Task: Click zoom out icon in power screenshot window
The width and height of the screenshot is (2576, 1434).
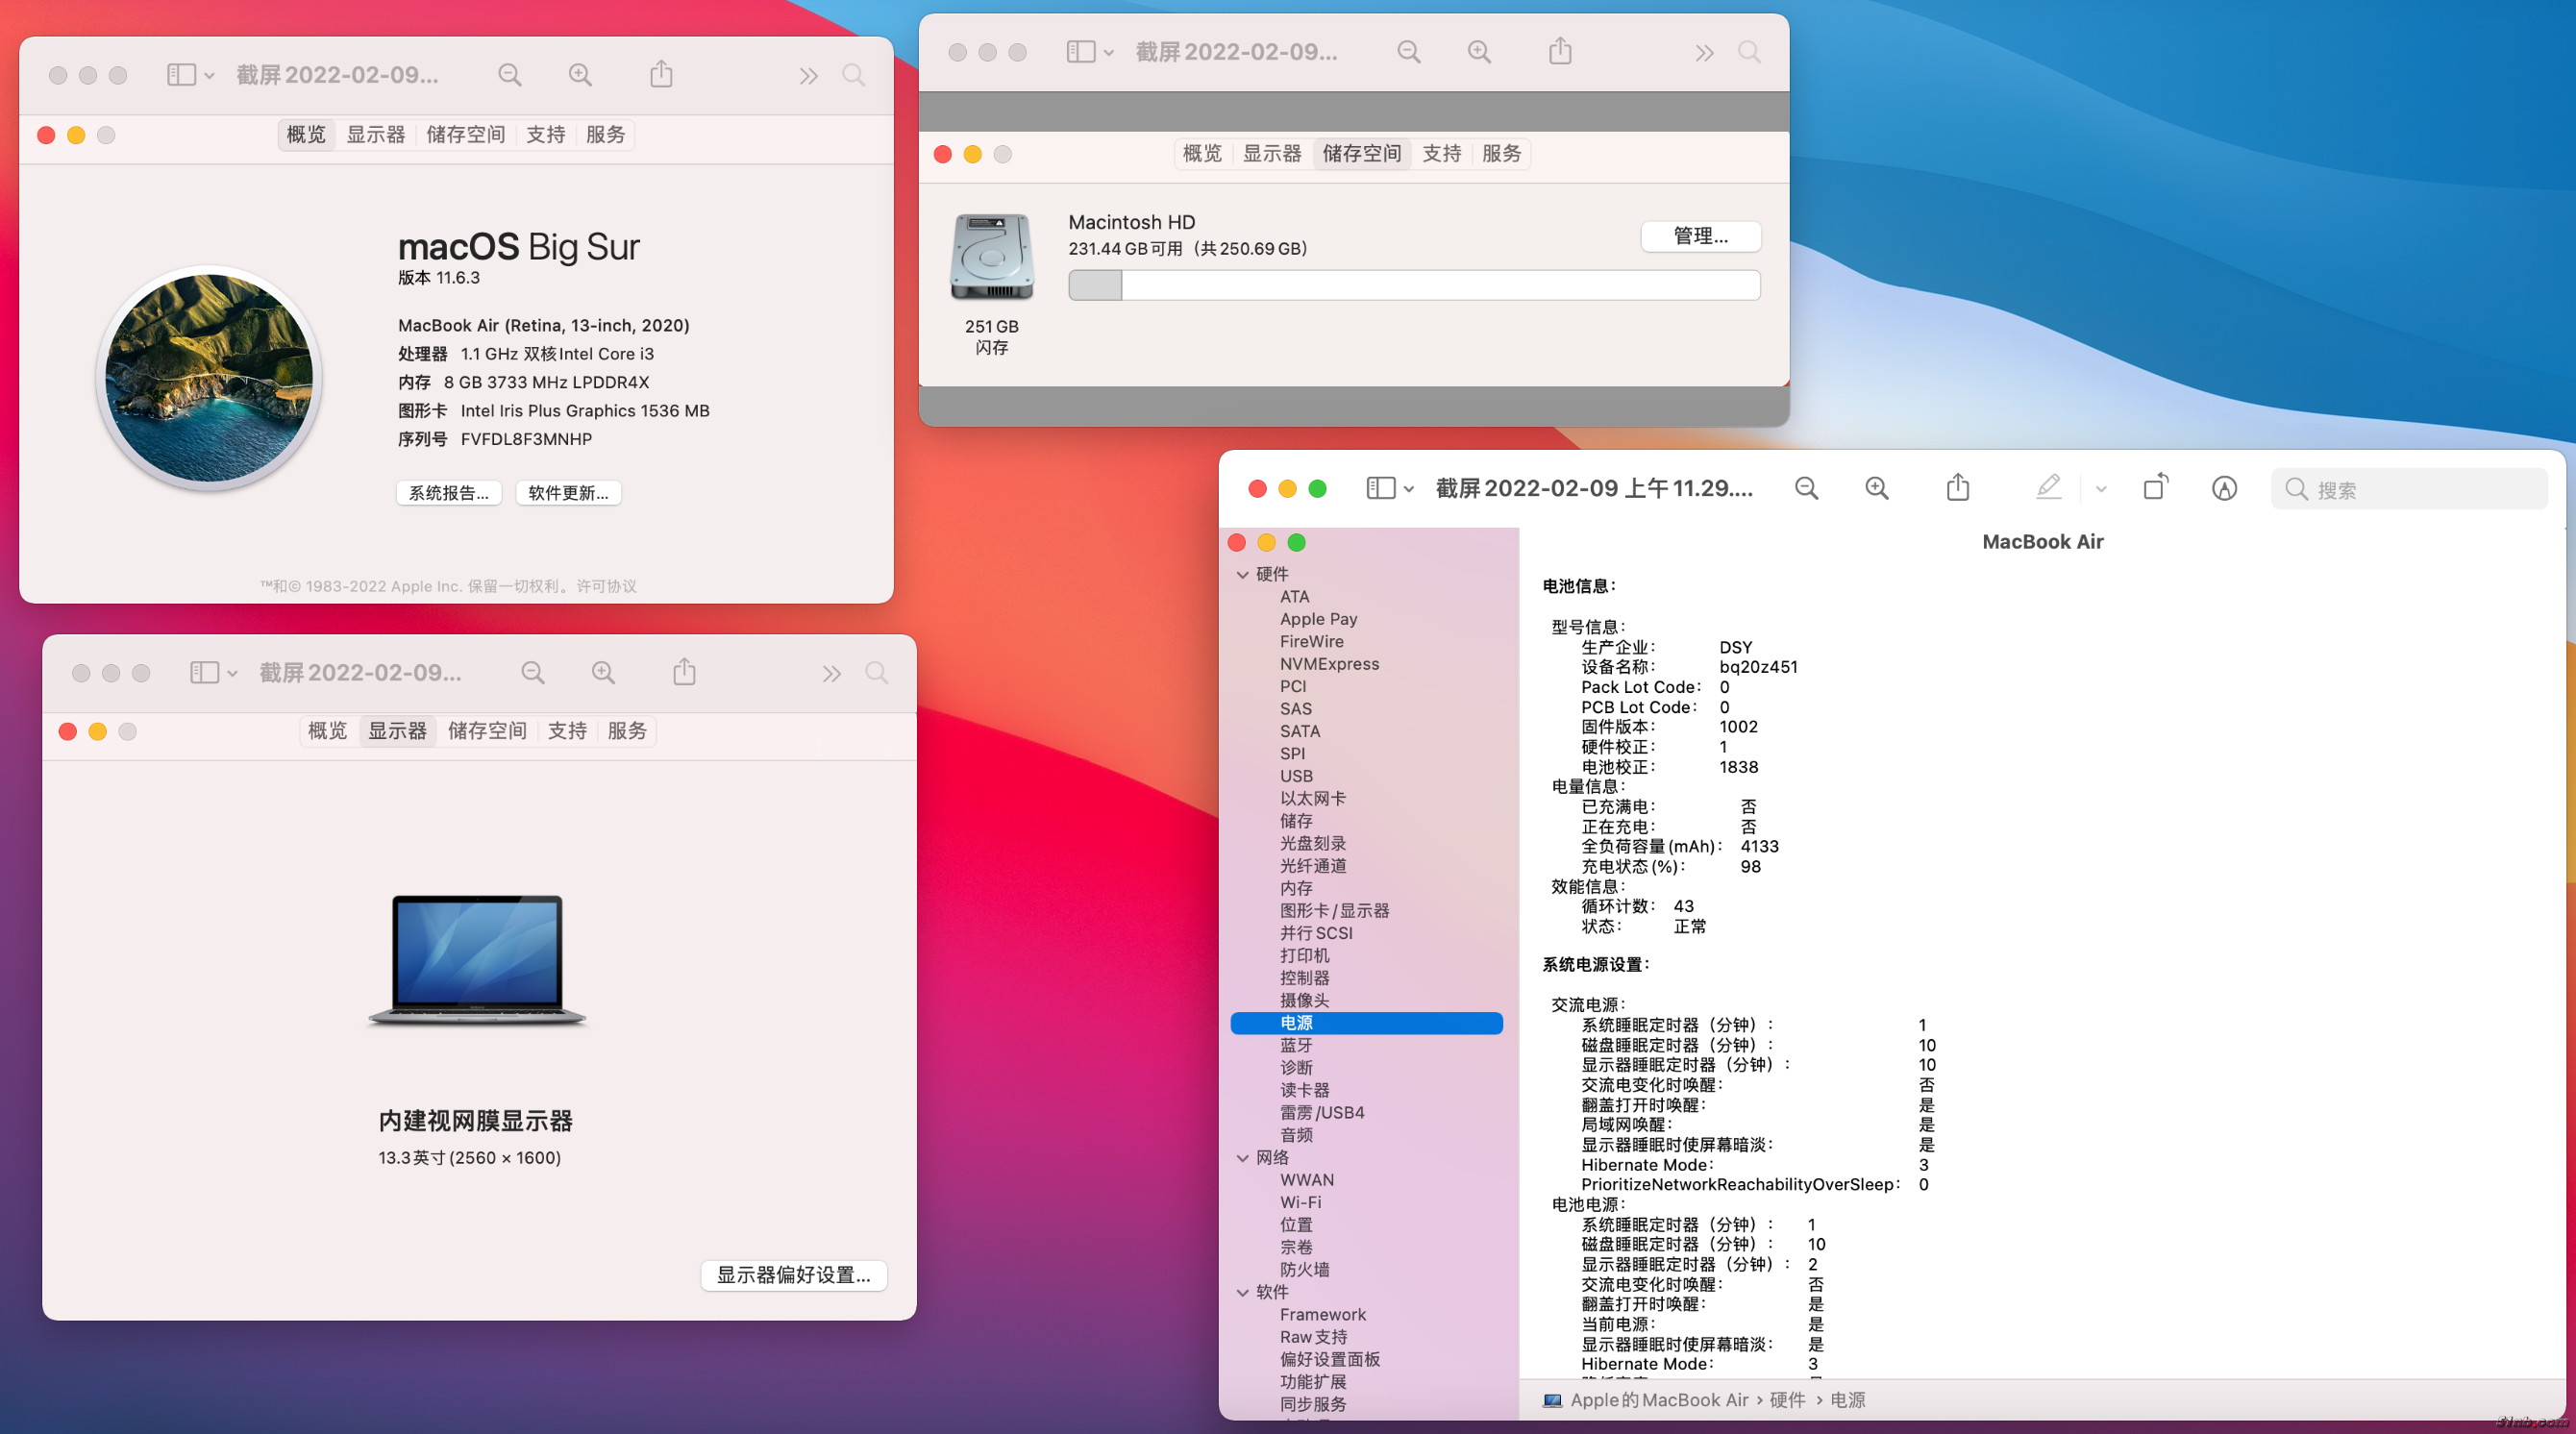Action: coord(1806,488)
